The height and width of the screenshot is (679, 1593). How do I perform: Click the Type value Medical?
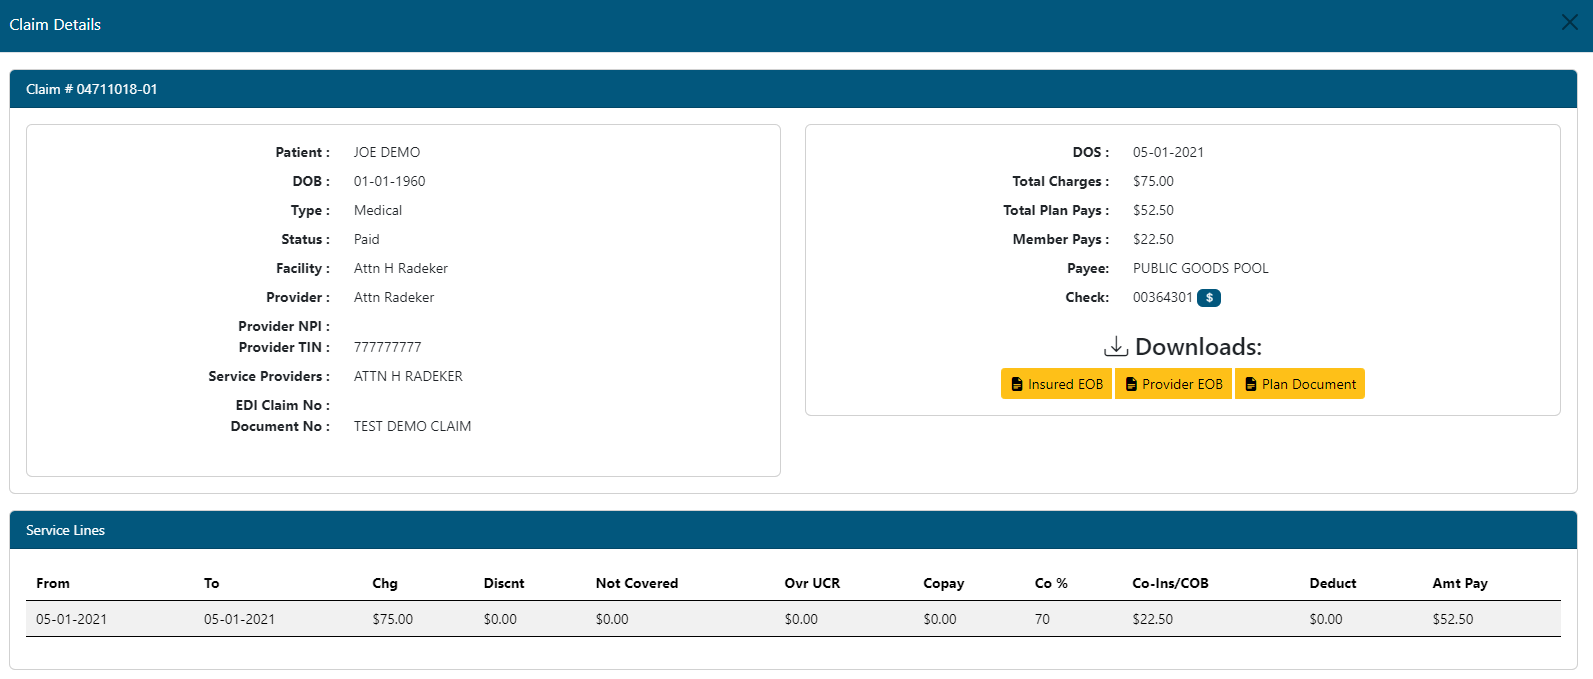pyautogui.click(x=378, y=210)
